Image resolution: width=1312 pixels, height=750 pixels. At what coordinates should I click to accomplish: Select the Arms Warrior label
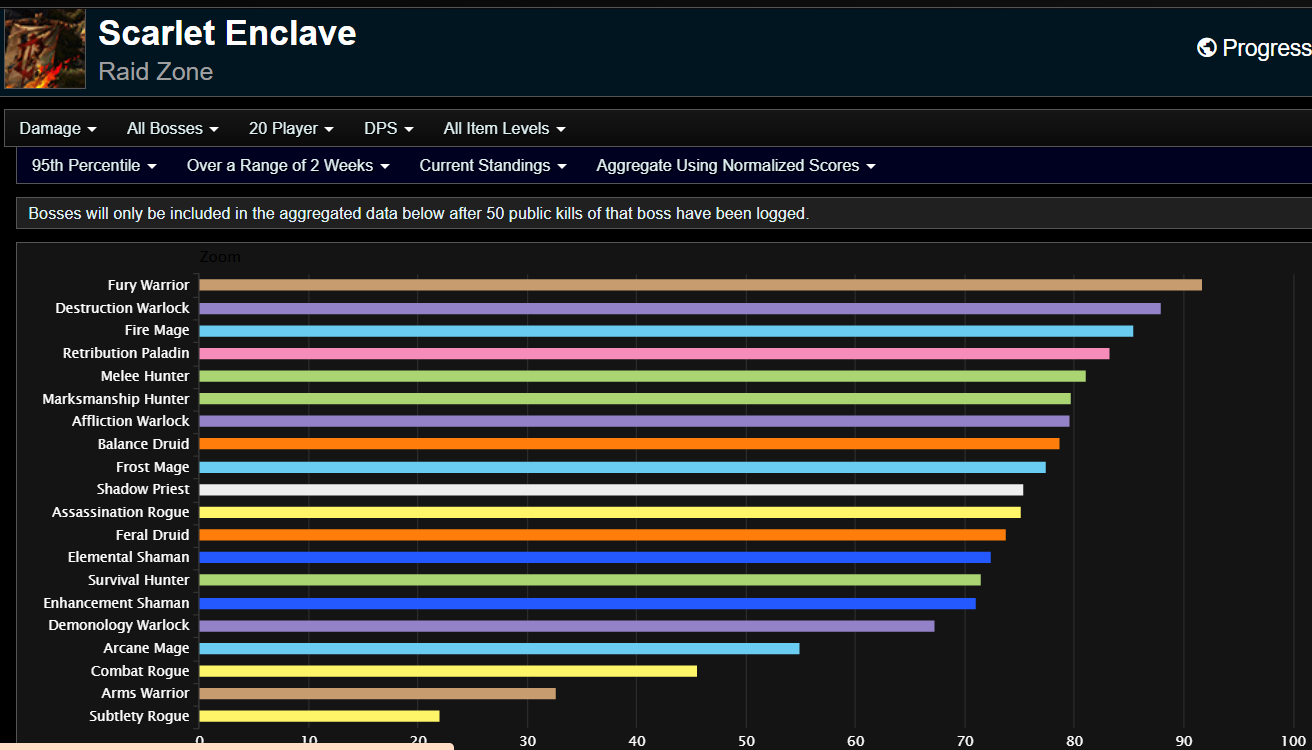pyautogui.click(x=145, y=693)
